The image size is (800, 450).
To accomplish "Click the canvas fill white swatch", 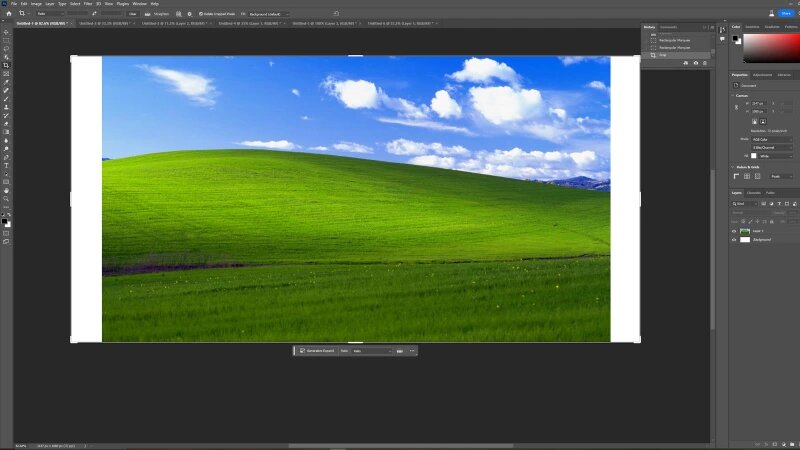I will point(754,156).
